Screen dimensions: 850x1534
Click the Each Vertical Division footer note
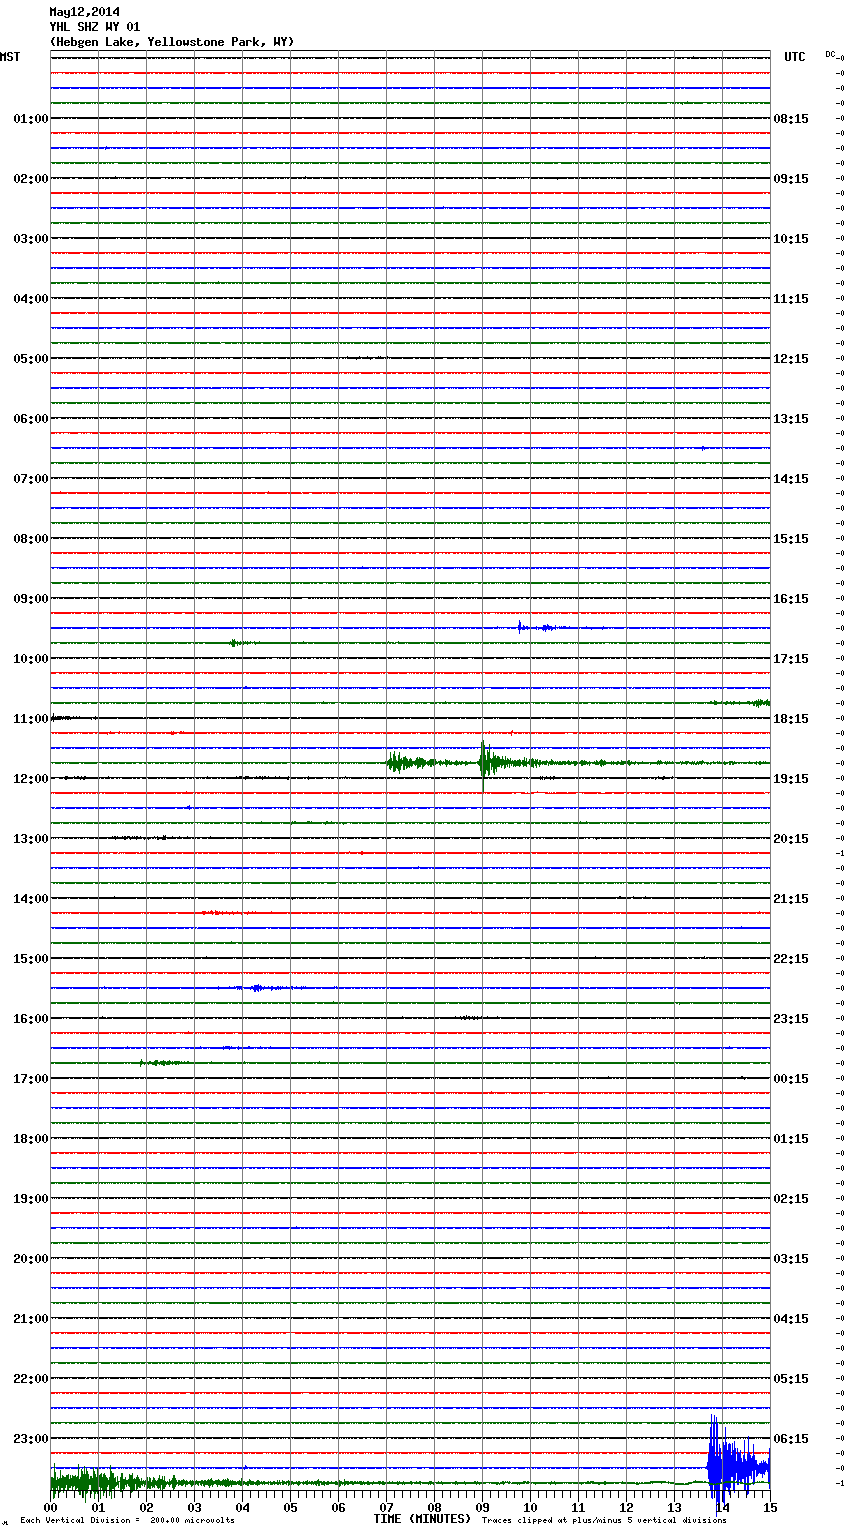(x=127, y=1520)
